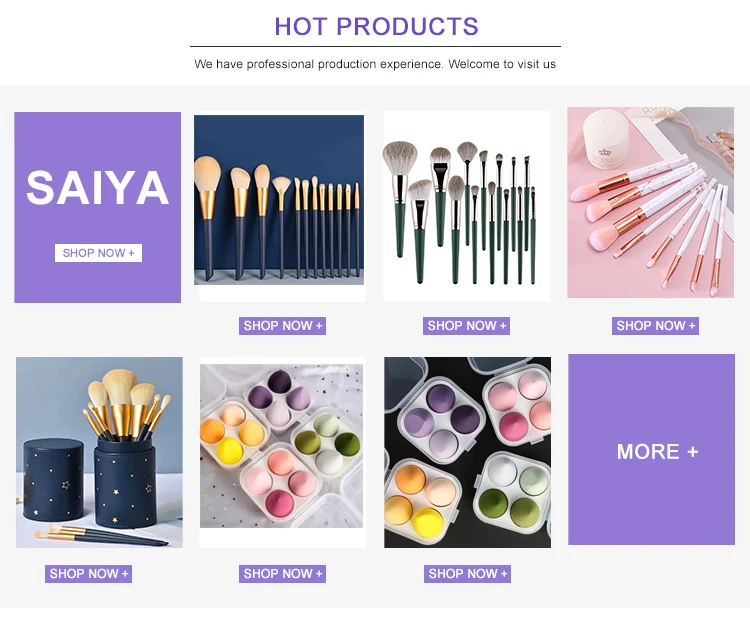Shop Now under star brush holder
This screenshot has height=631, width=750.
(88, 574)
